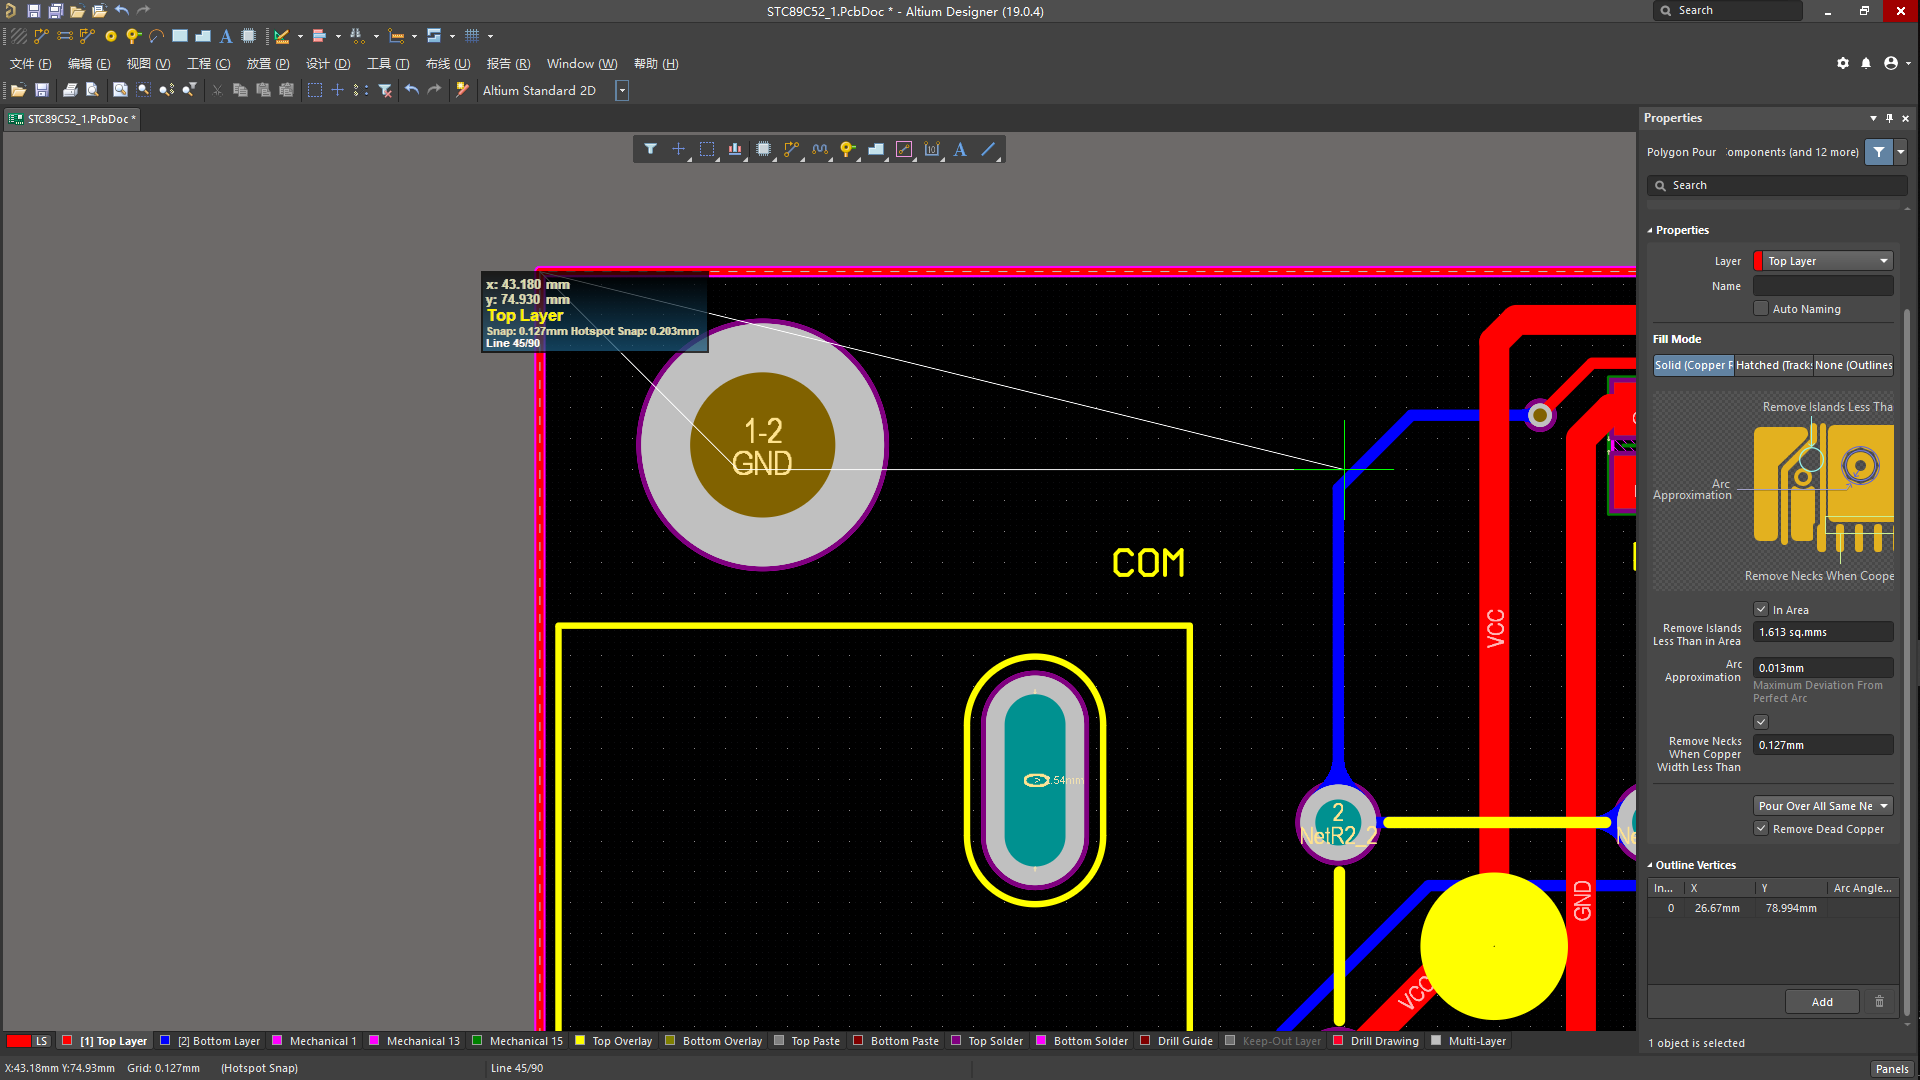
Task: Collapse the Outline Vertices section
Action: tap(1650, 865)
